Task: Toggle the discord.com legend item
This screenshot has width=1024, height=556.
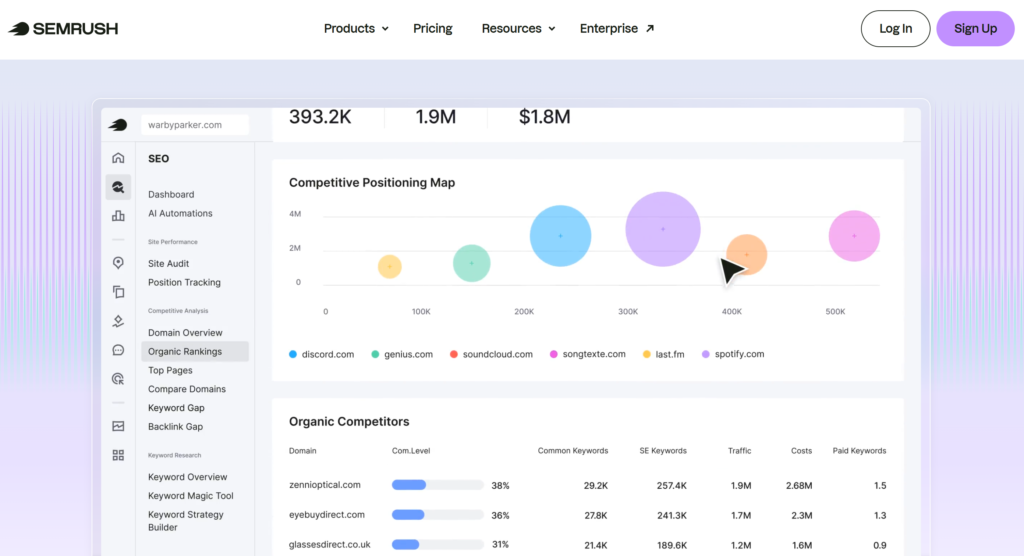Action: (321, 354)
